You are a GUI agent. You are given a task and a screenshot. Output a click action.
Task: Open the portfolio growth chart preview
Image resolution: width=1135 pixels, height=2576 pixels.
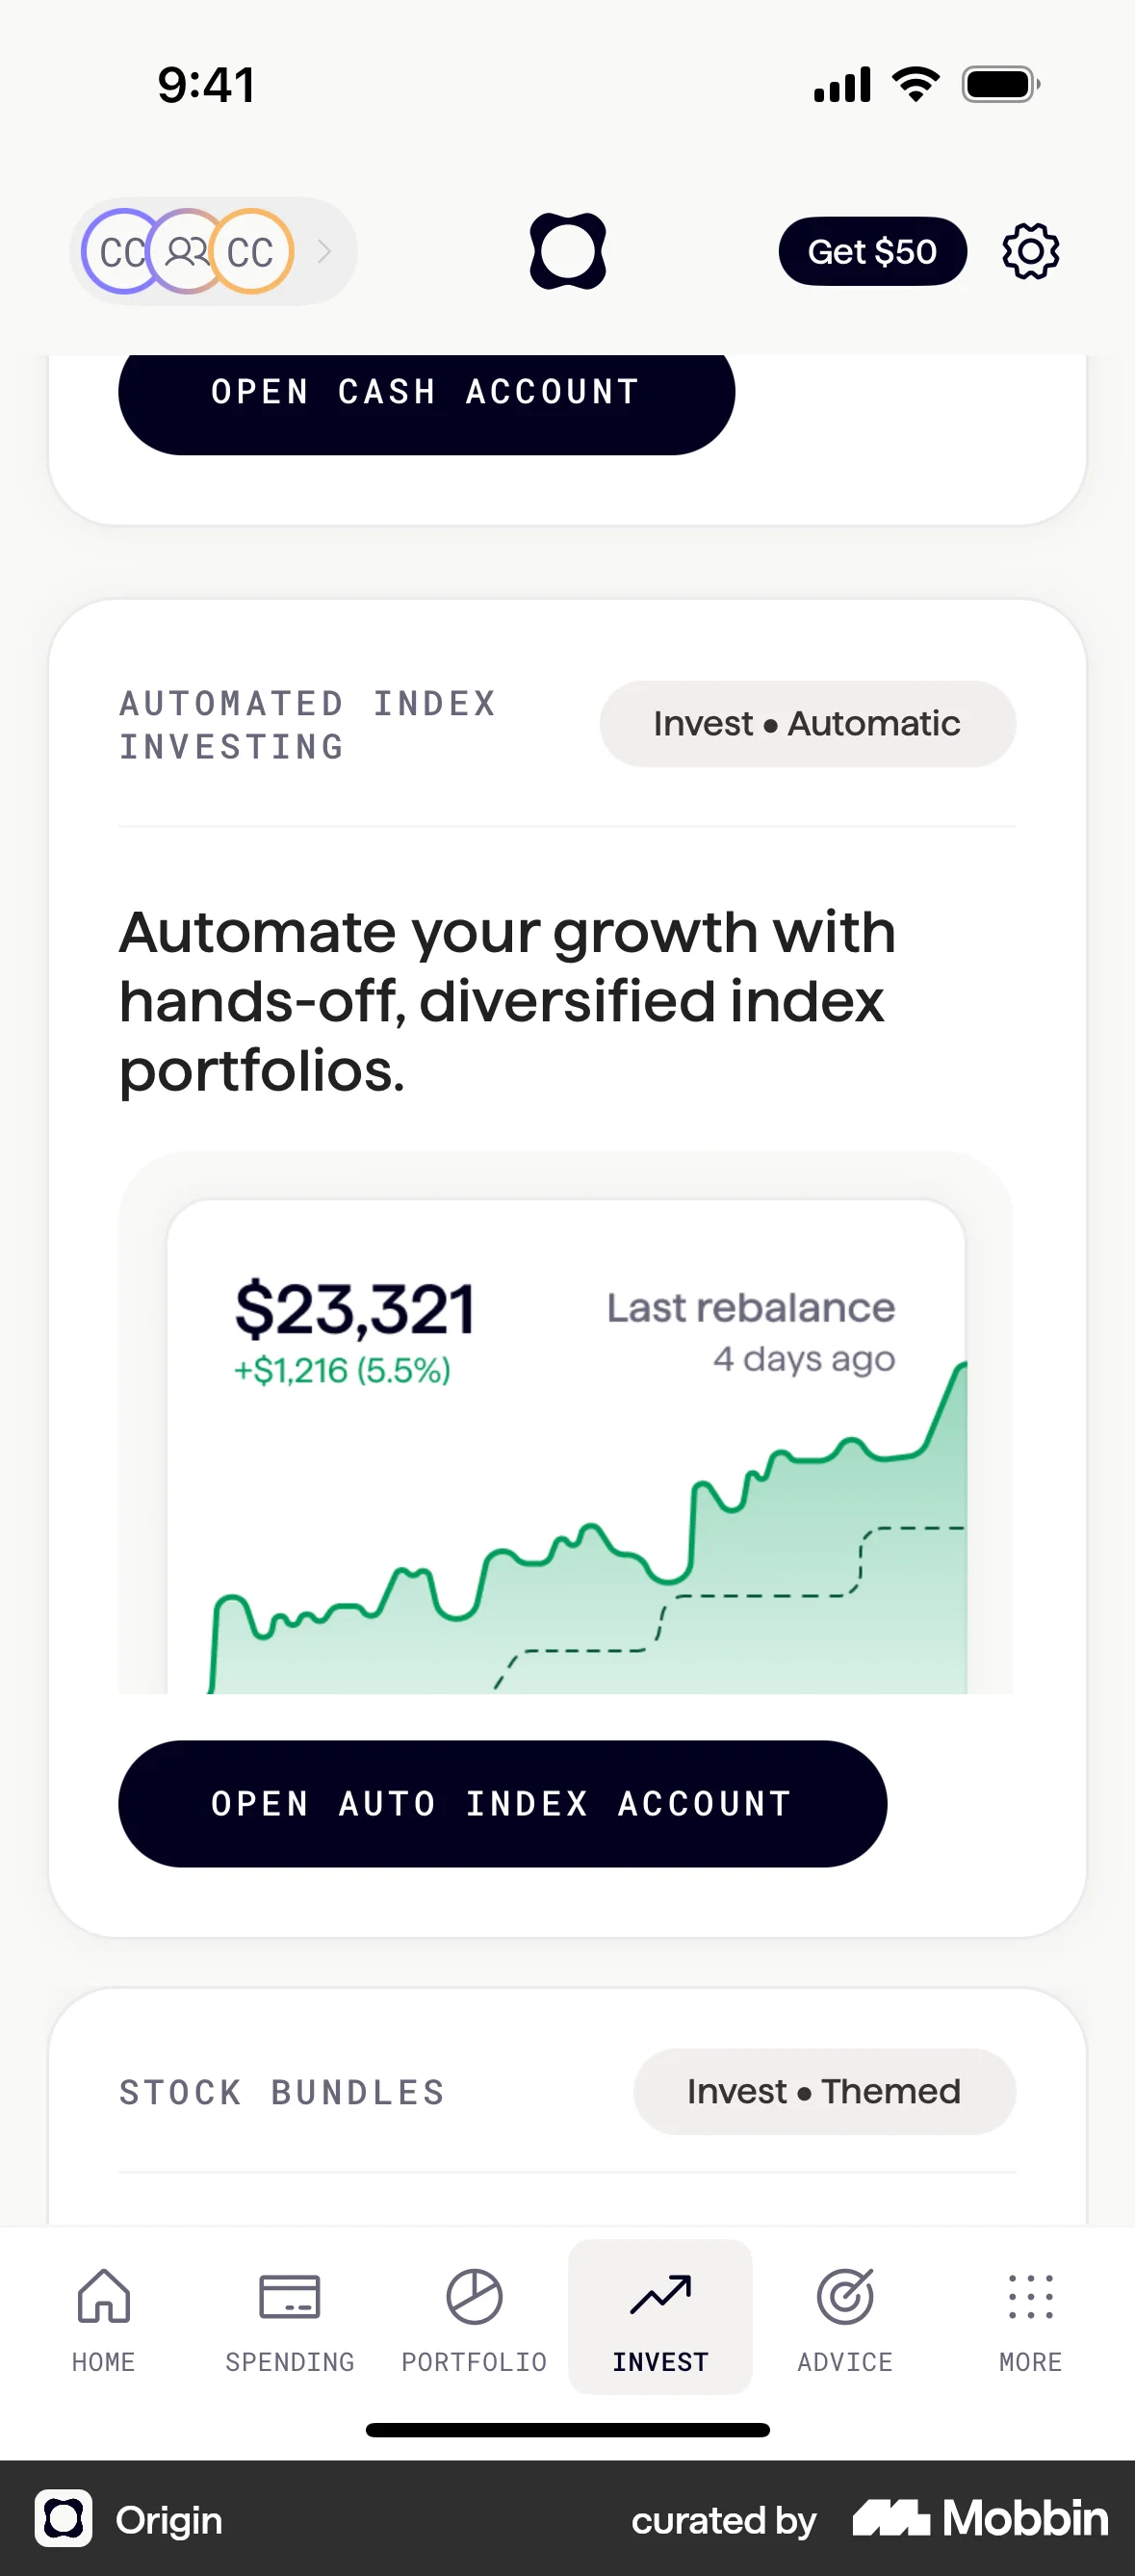(x=566, y=1445)
